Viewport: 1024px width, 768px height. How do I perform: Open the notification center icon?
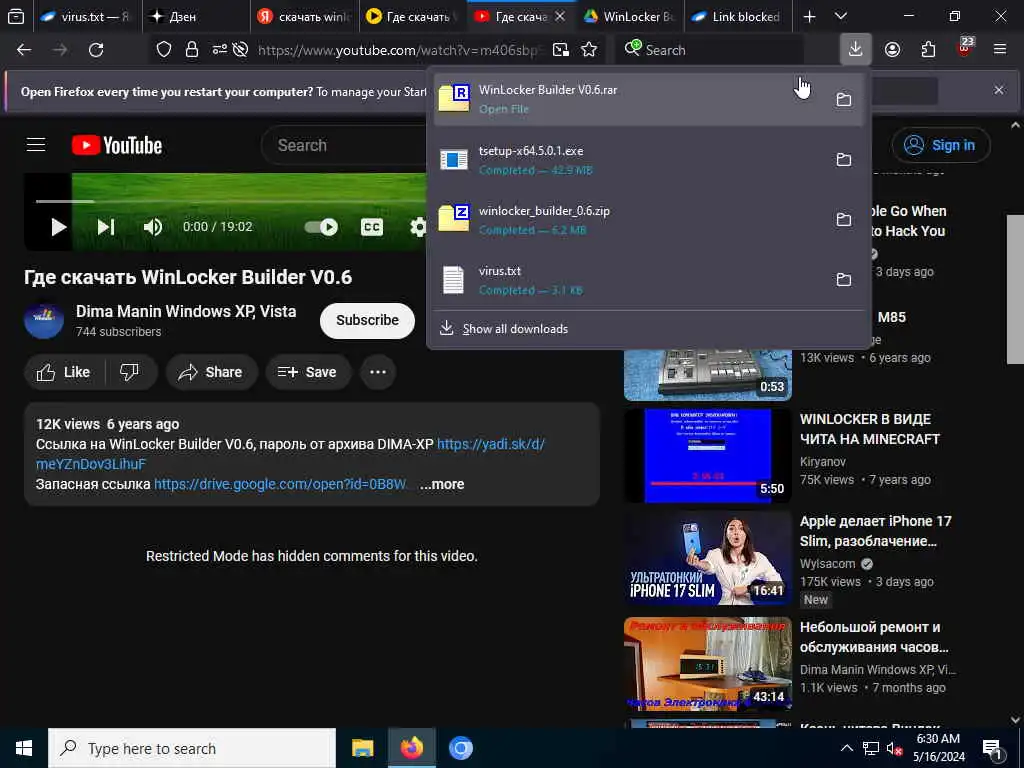click(x=993, y=748)
